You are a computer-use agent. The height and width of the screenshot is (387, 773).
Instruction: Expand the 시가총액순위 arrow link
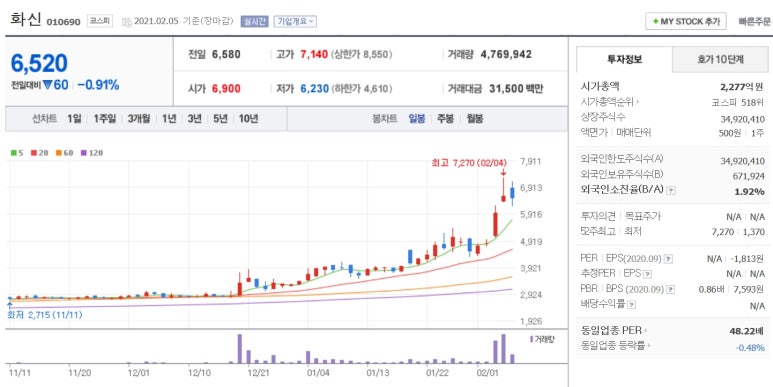coord(637,103)
